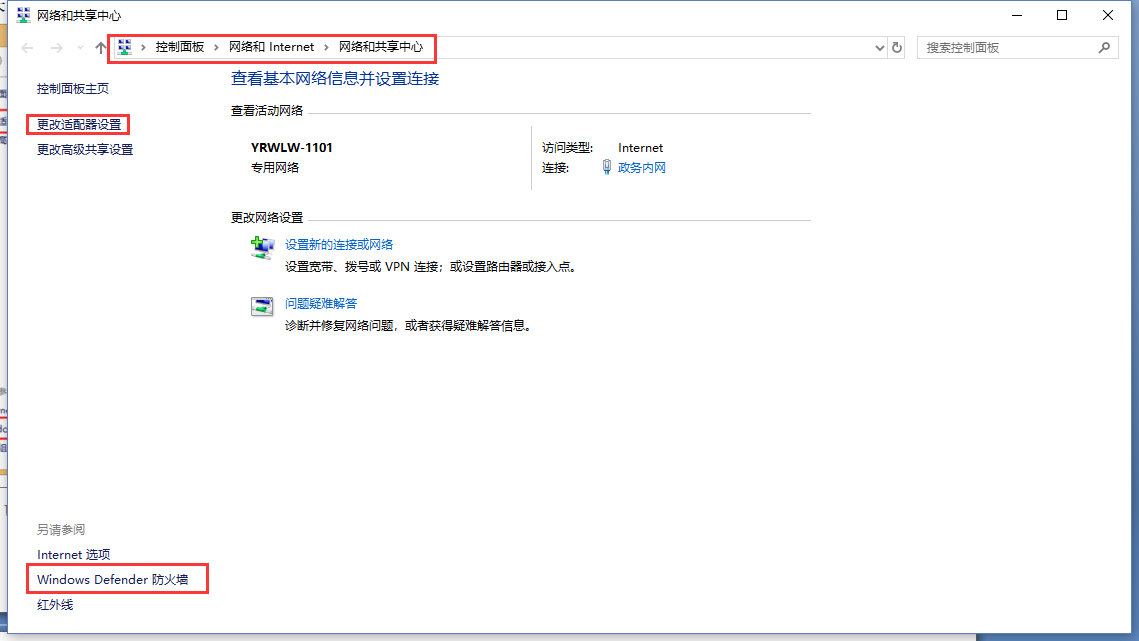The width and height of the screenshot is (1139, 641).
Task: Navigate to 控制面板 in the breadcrumb
Action: coord(179,47)
